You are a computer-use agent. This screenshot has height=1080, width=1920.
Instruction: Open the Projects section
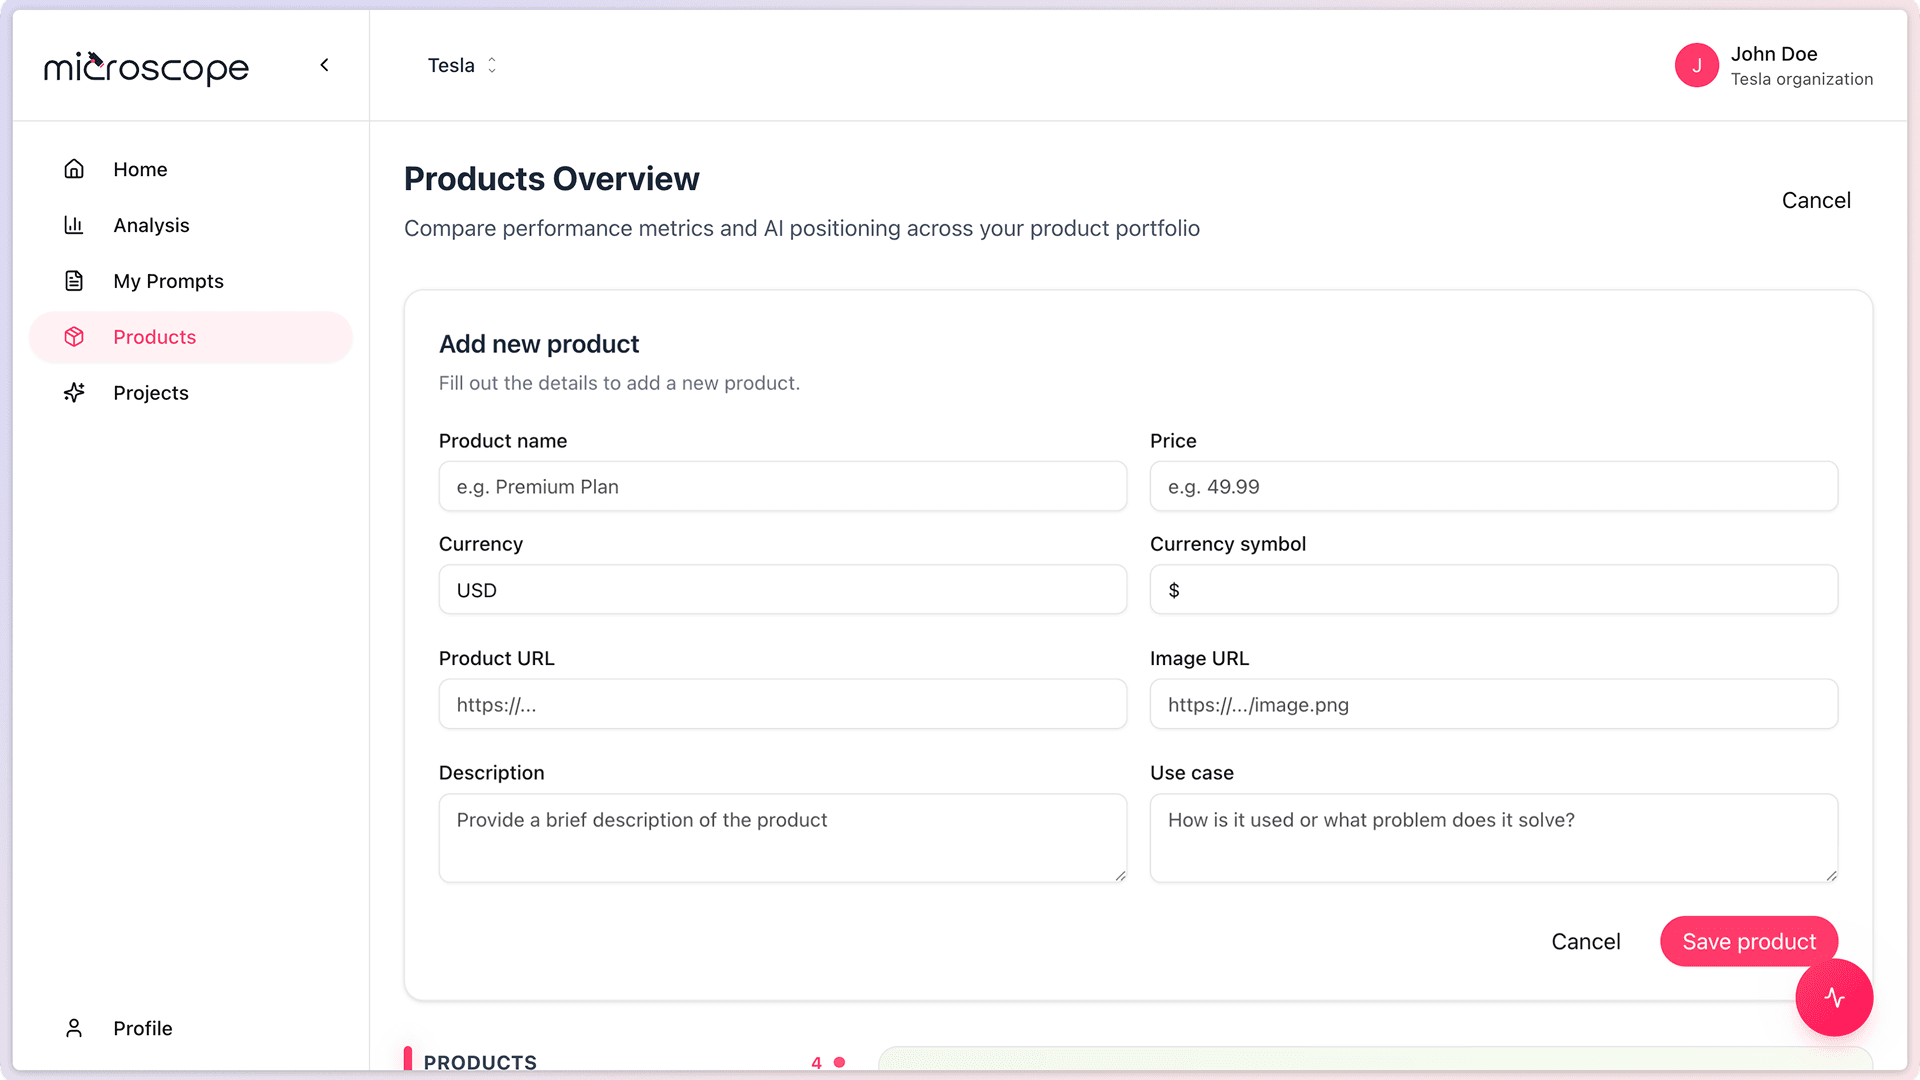[x=150, y=392]
